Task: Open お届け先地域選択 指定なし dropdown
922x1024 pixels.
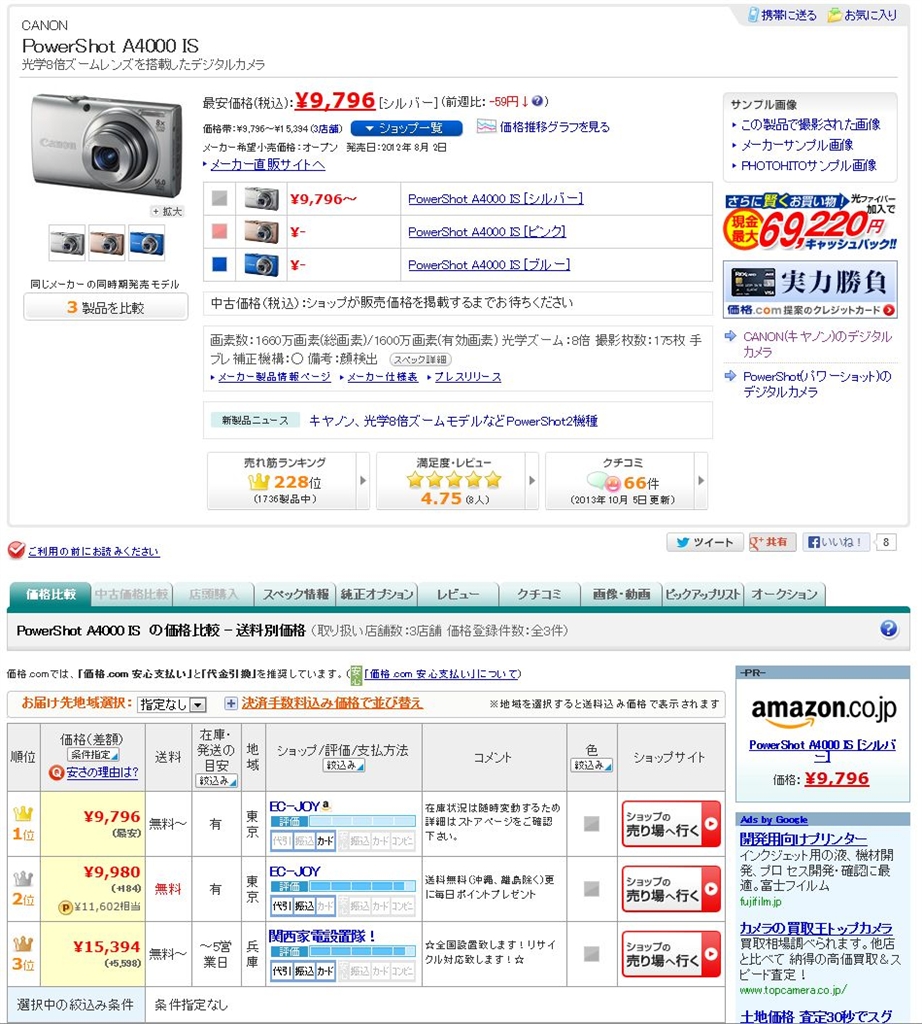Action: 172,704
